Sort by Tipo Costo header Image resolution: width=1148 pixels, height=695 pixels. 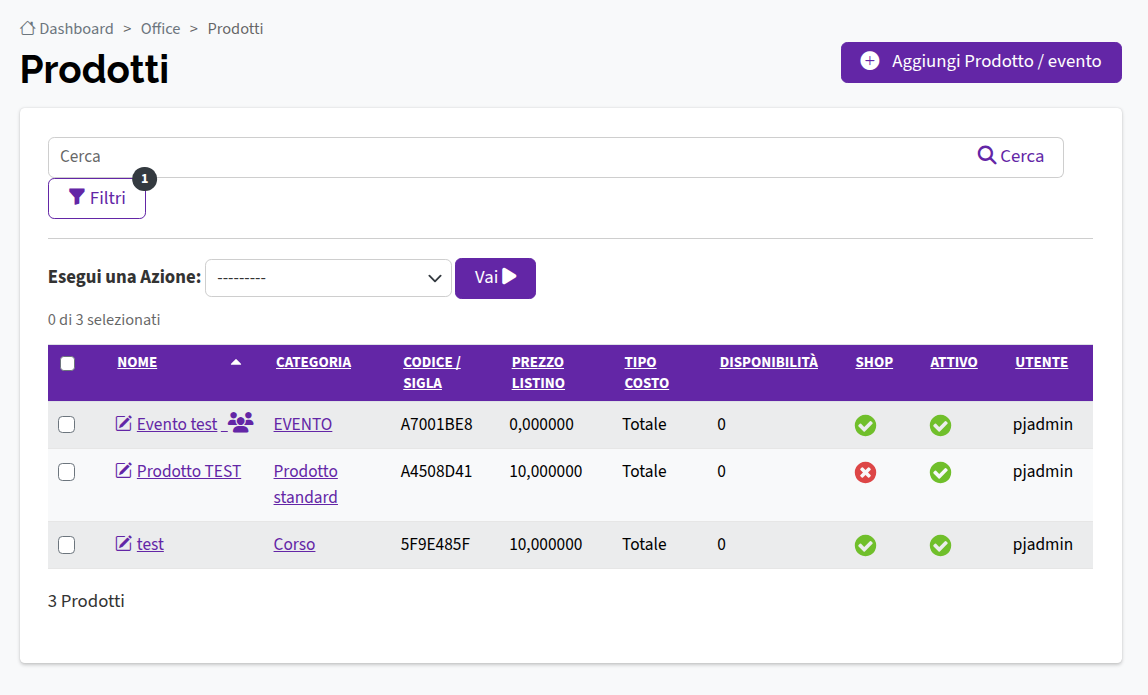pos(646,372)
